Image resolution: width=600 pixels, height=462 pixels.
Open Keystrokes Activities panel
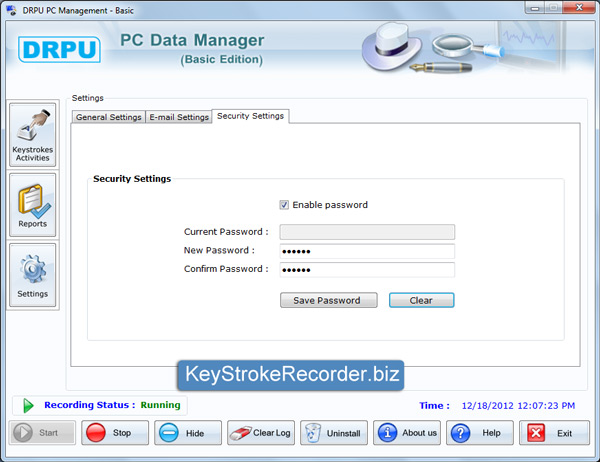[x=33, y=135]
